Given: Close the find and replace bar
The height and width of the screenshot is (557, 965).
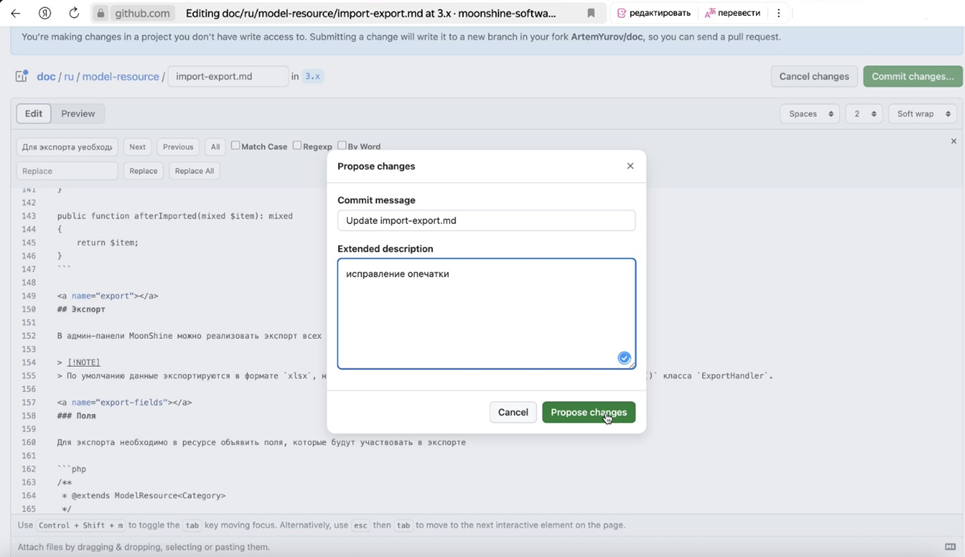Looking at the screenshot, I should pos(954,141).
